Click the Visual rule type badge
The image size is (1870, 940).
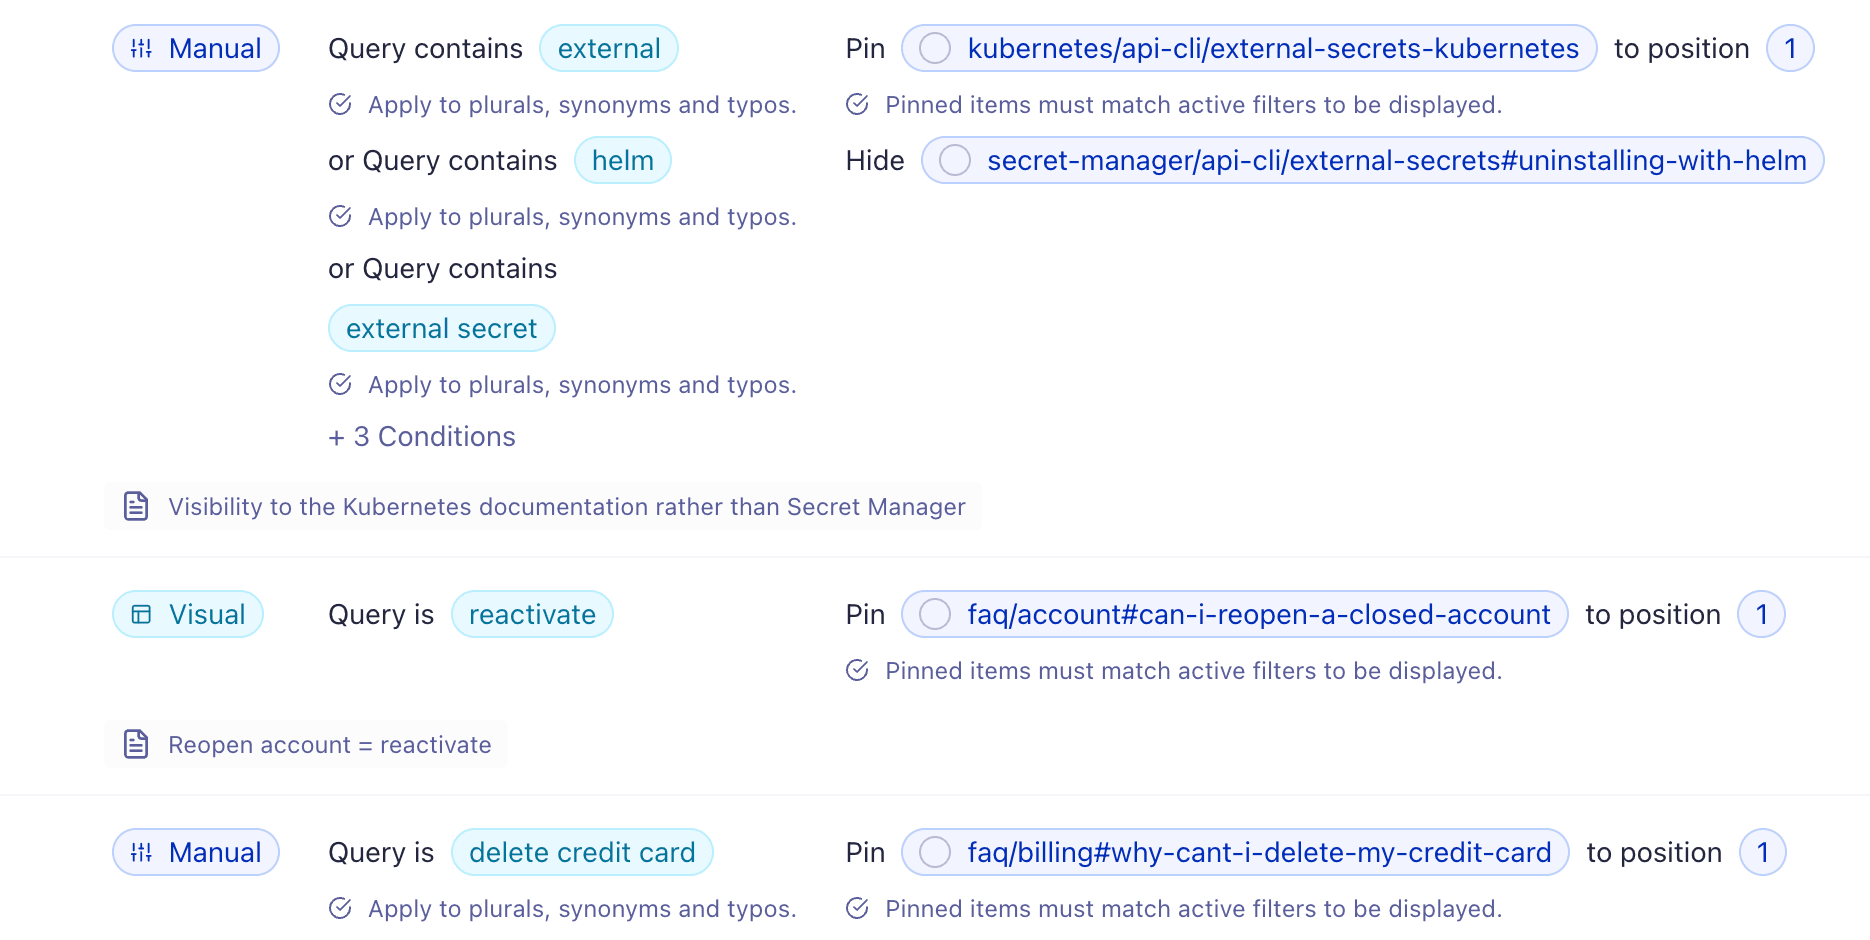pos(188,615)
